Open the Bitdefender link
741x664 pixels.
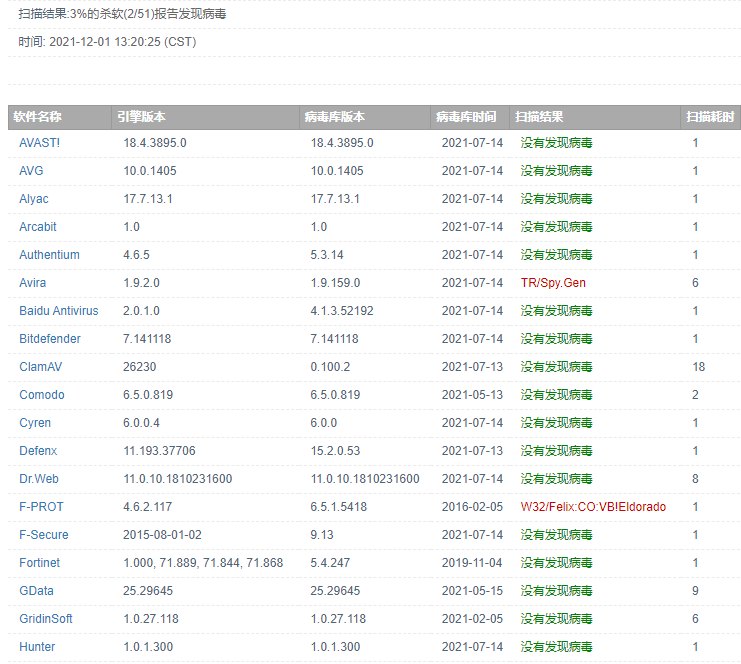pyautogui.click(x=50, y=339)
